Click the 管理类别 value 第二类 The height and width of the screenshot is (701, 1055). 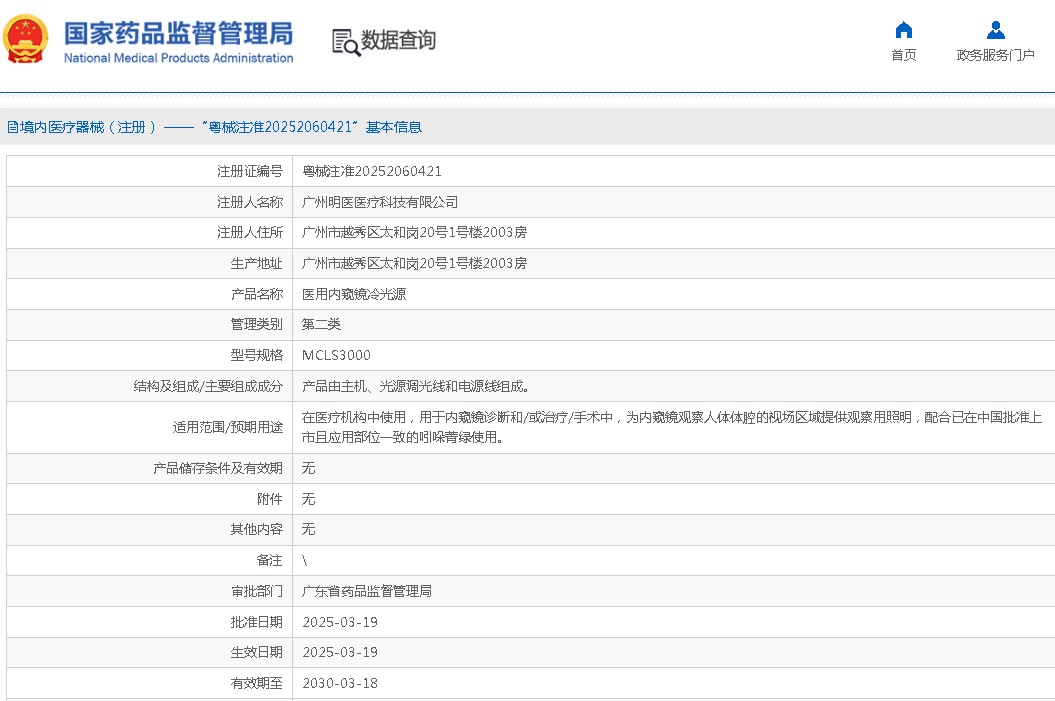coord(321,324)
